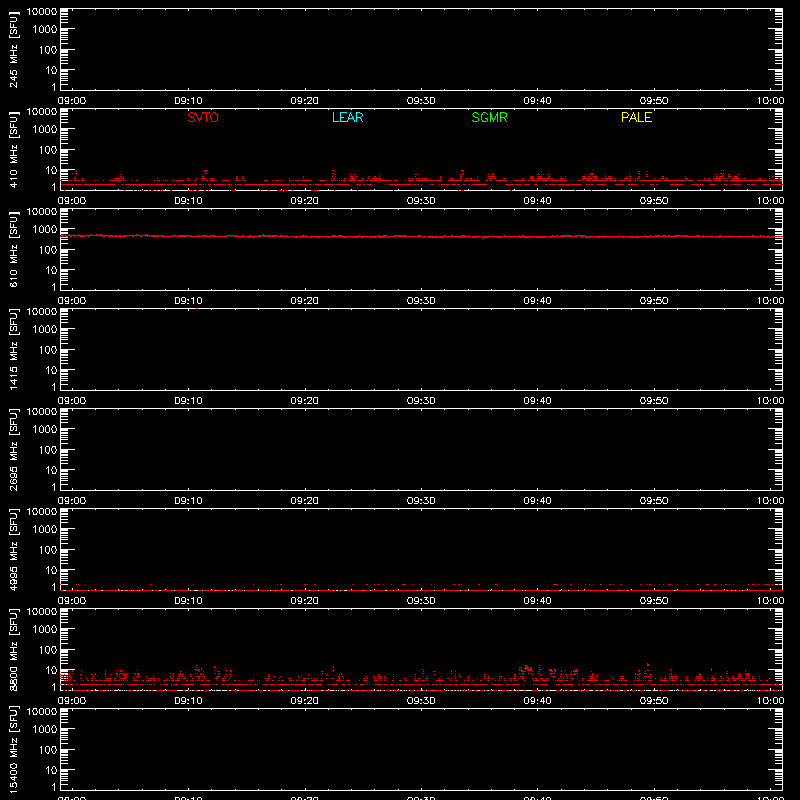Click 09:10 tick under the 8800 MHz panel

point(188,701)
